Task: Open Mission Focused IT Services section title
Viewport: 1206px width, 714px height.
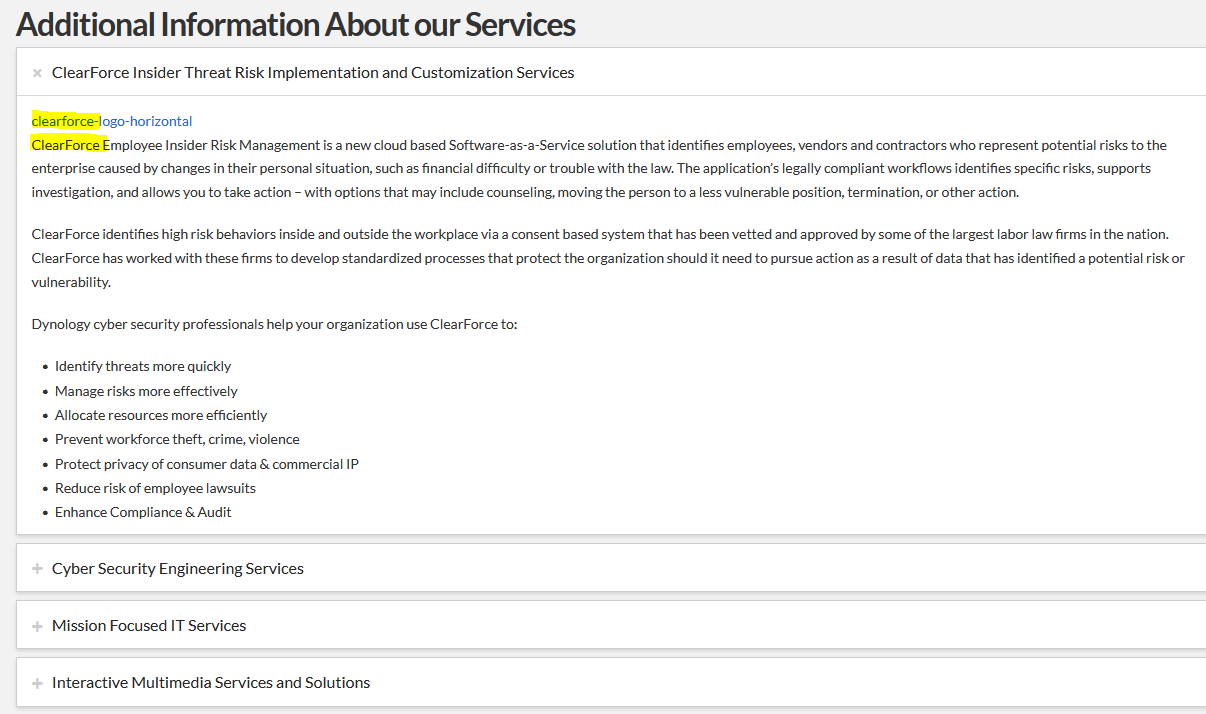Action: tap(149, 625)
